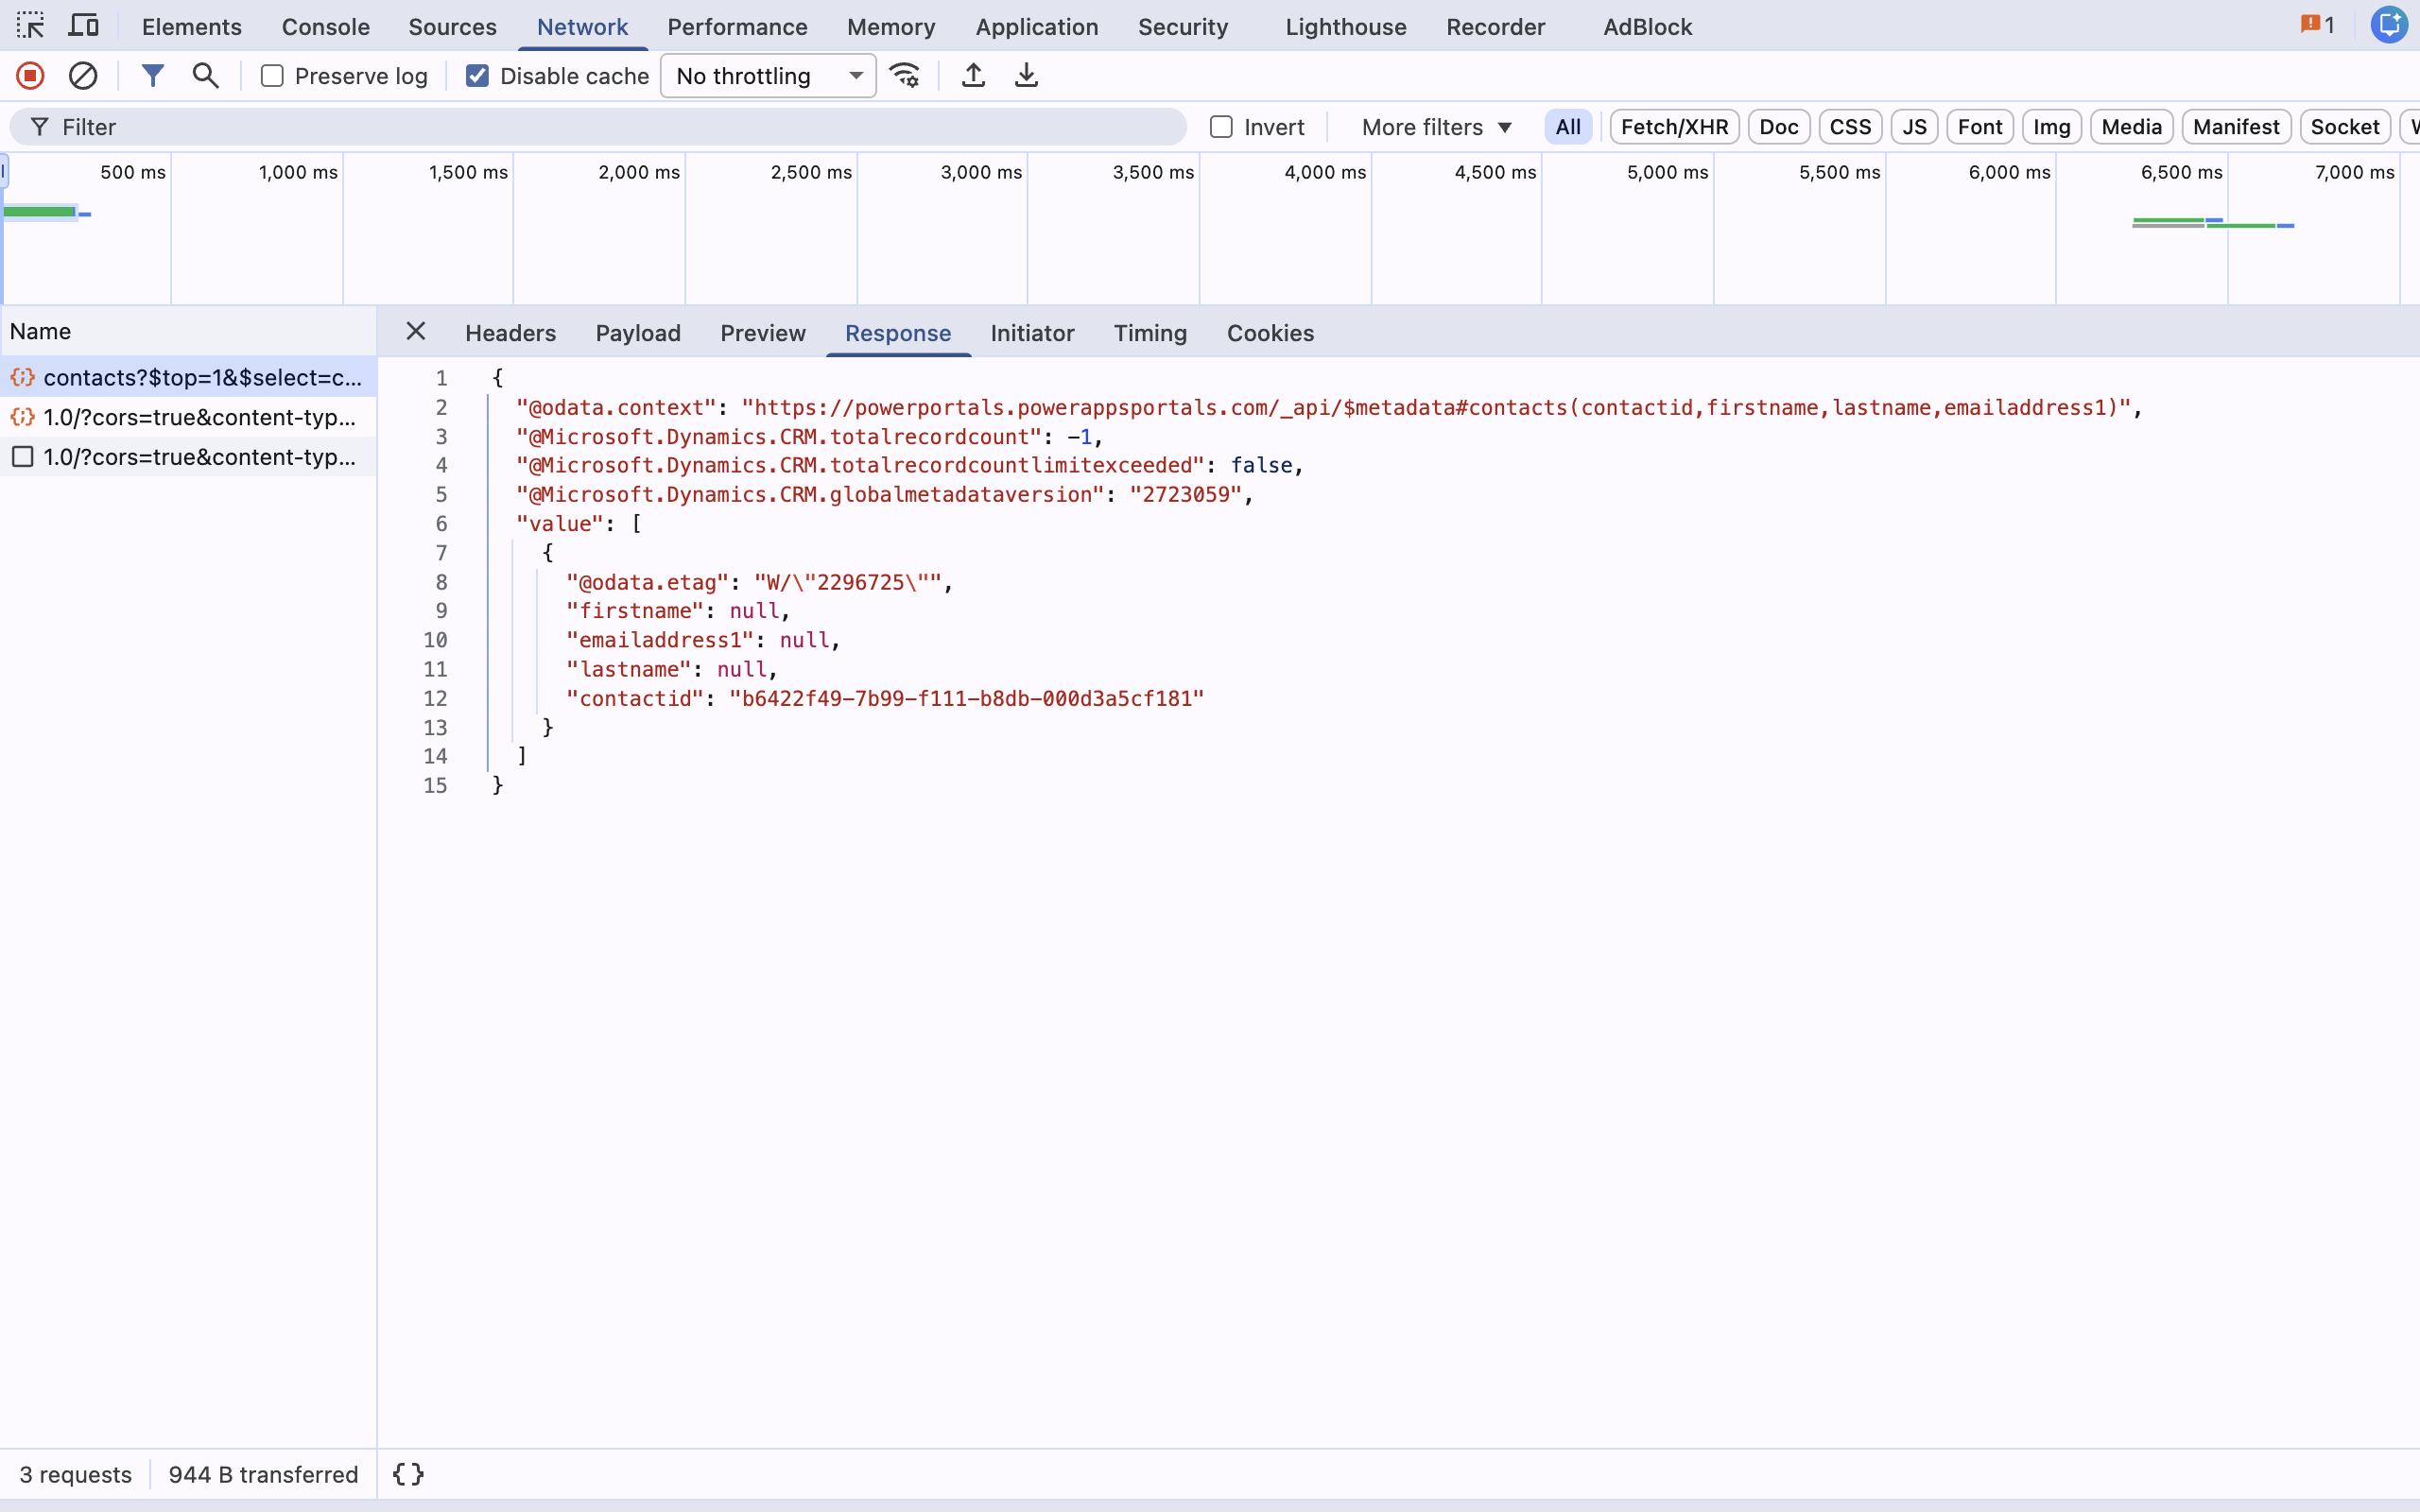
Task: Clear the network log
Action: 83,76
